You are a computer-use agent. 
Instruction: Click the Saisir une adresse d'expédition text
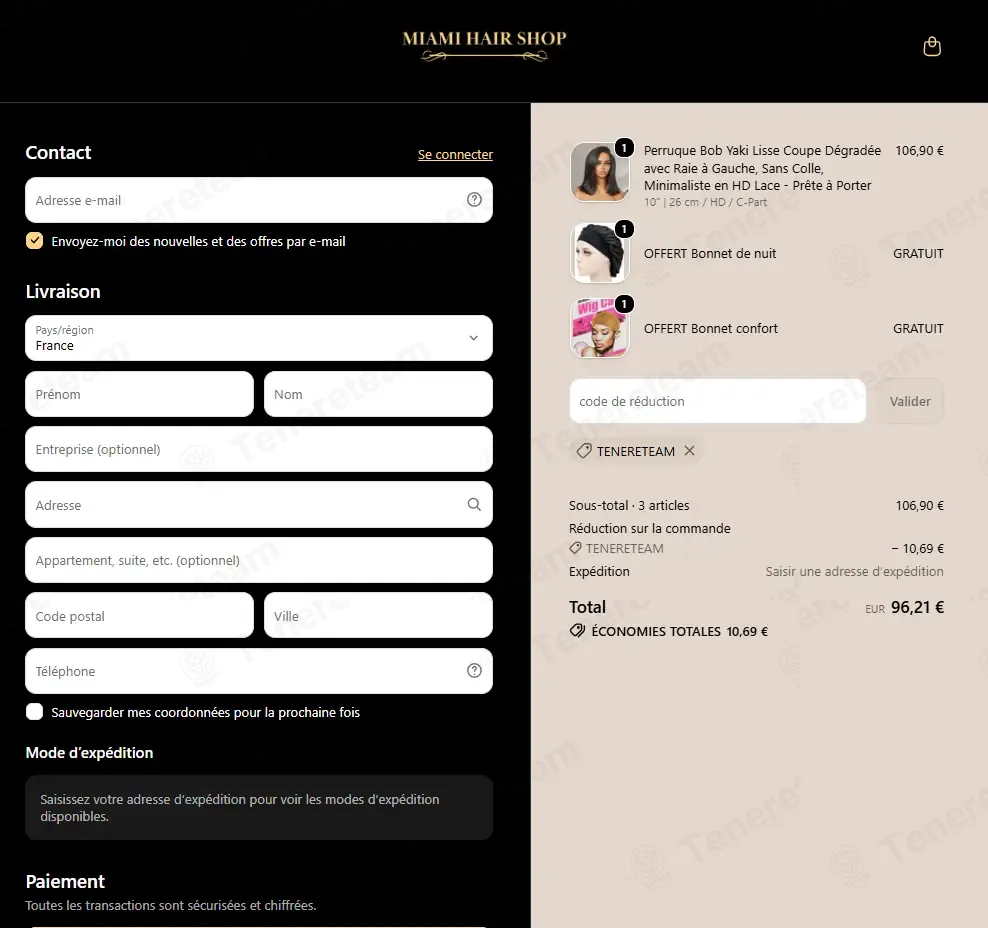[854, 571]
